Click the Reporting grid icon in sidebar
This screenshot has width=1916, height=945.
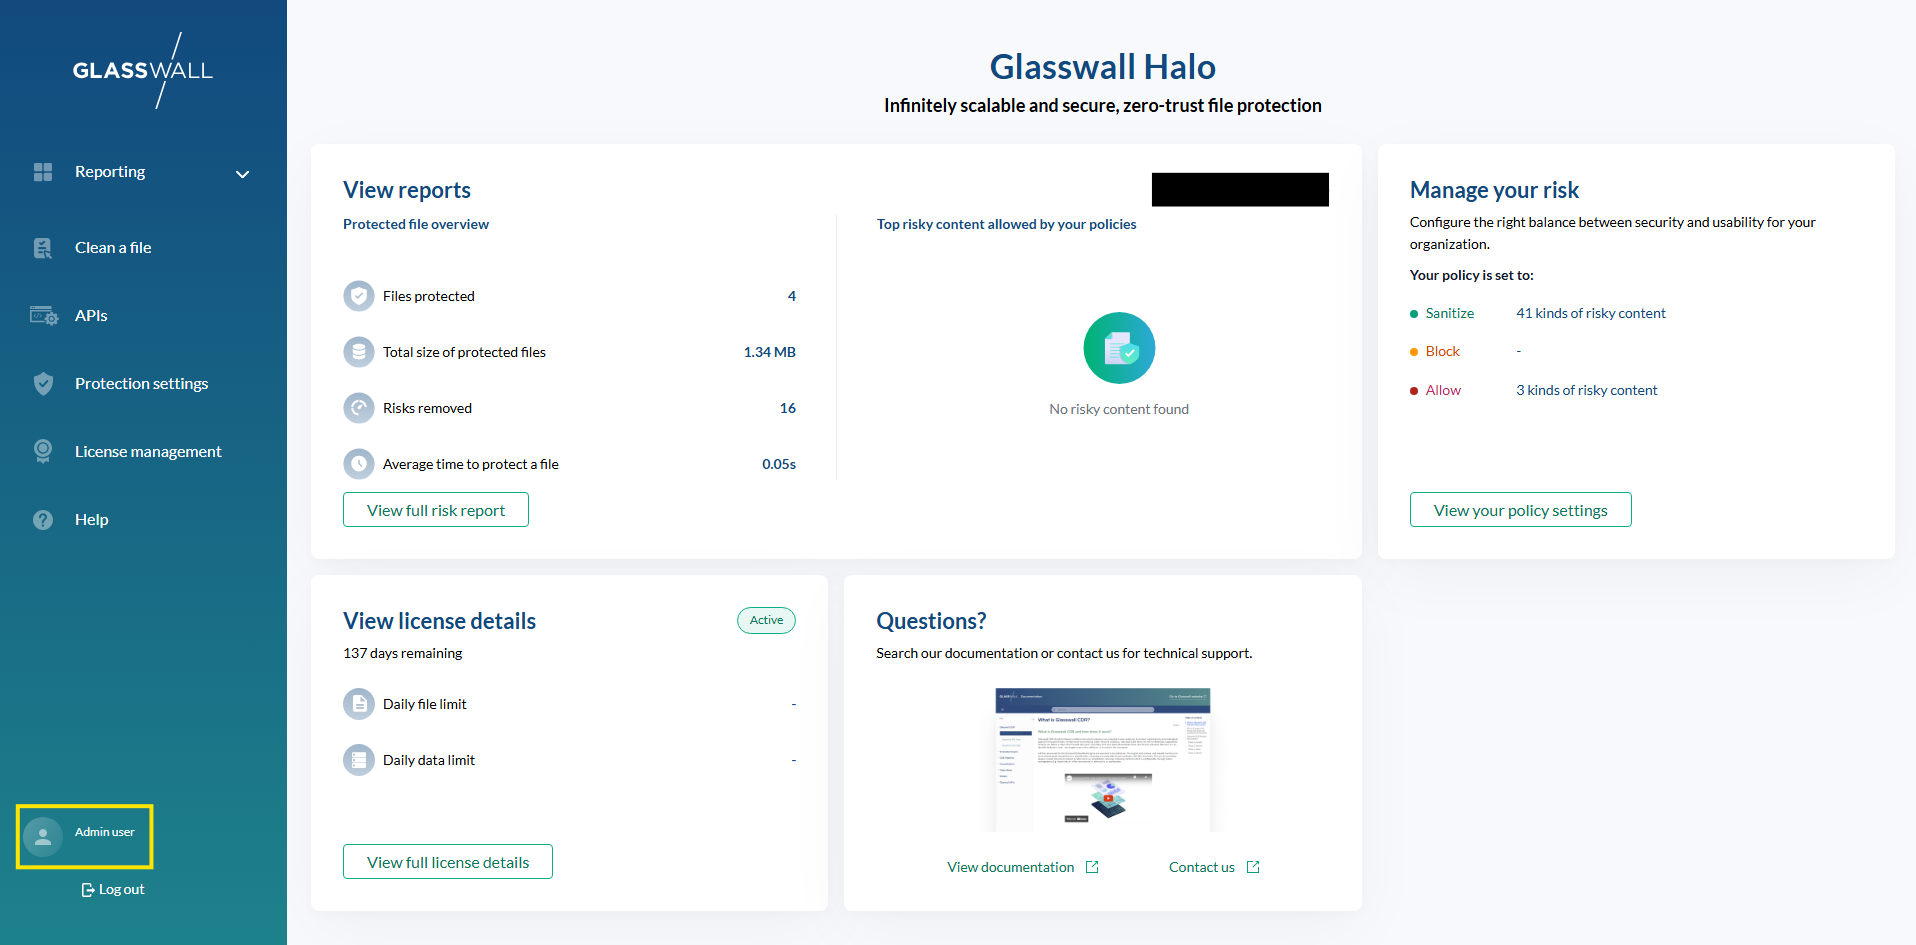click(x=43, y=172)
